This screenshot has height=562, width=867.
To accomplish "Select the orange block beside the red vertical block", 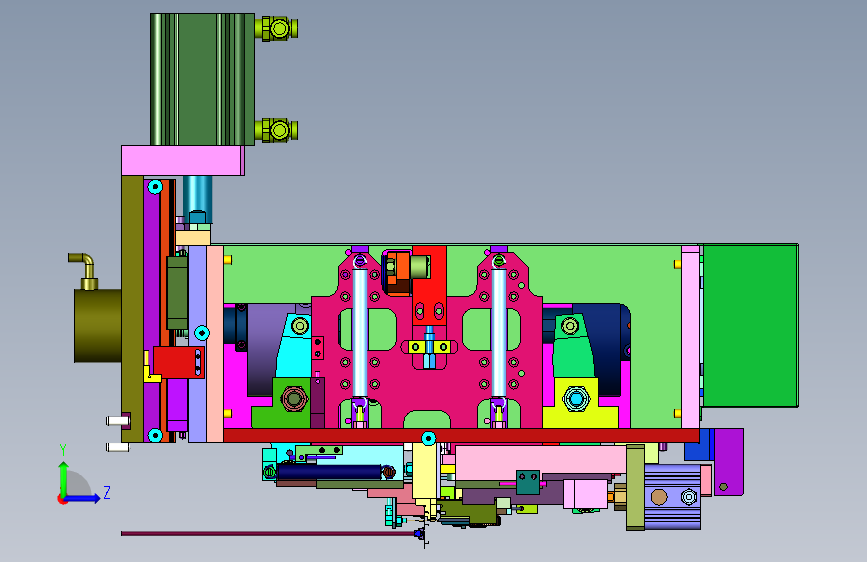I will 398,272.
